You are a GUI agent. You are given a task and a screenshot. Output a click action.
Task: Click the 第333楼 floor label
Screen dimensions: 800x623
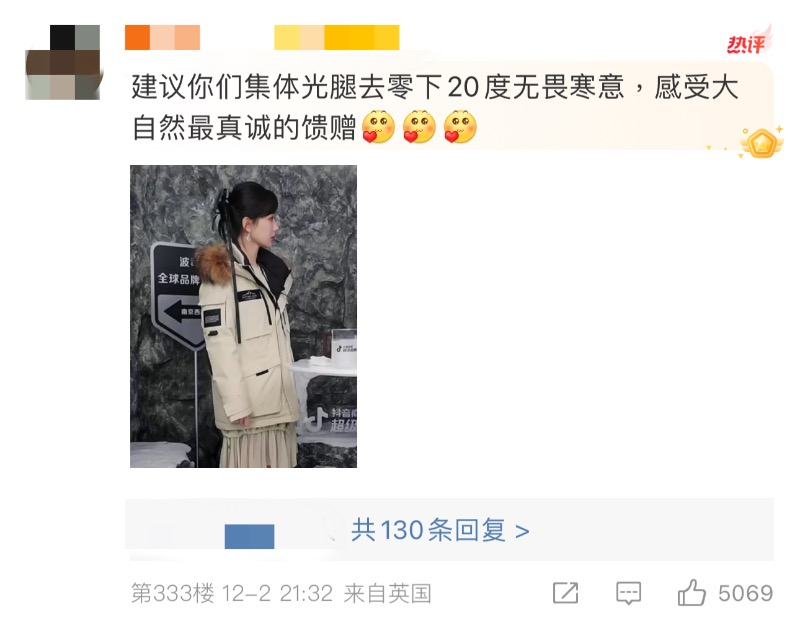pyautogui.click(x=172, y=593)
